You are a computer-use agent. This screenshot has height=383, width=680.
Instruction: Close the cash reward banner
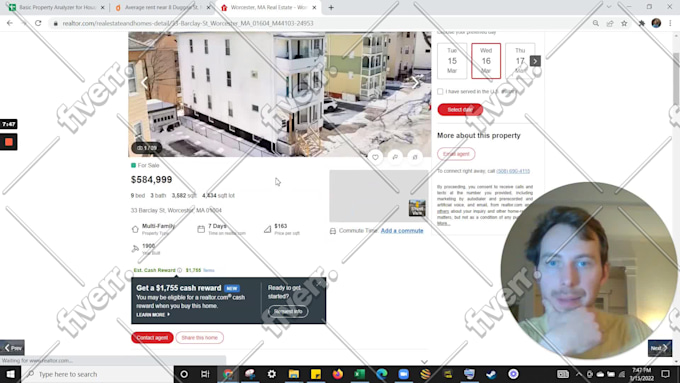[x=320, y=283]
